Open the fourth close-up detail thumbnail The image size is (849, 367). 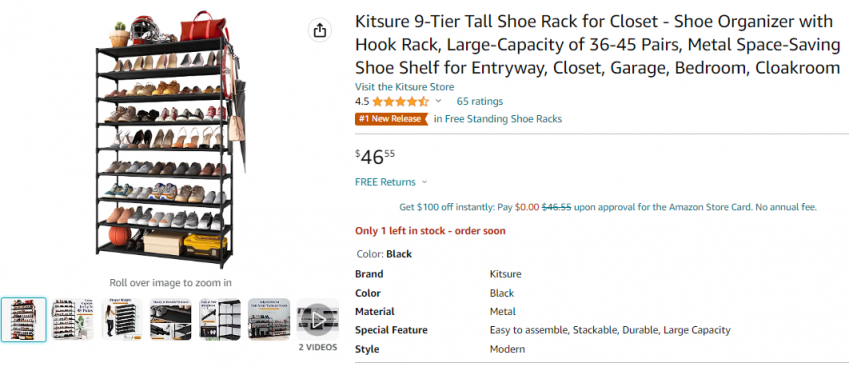click(x=171, y=320)
